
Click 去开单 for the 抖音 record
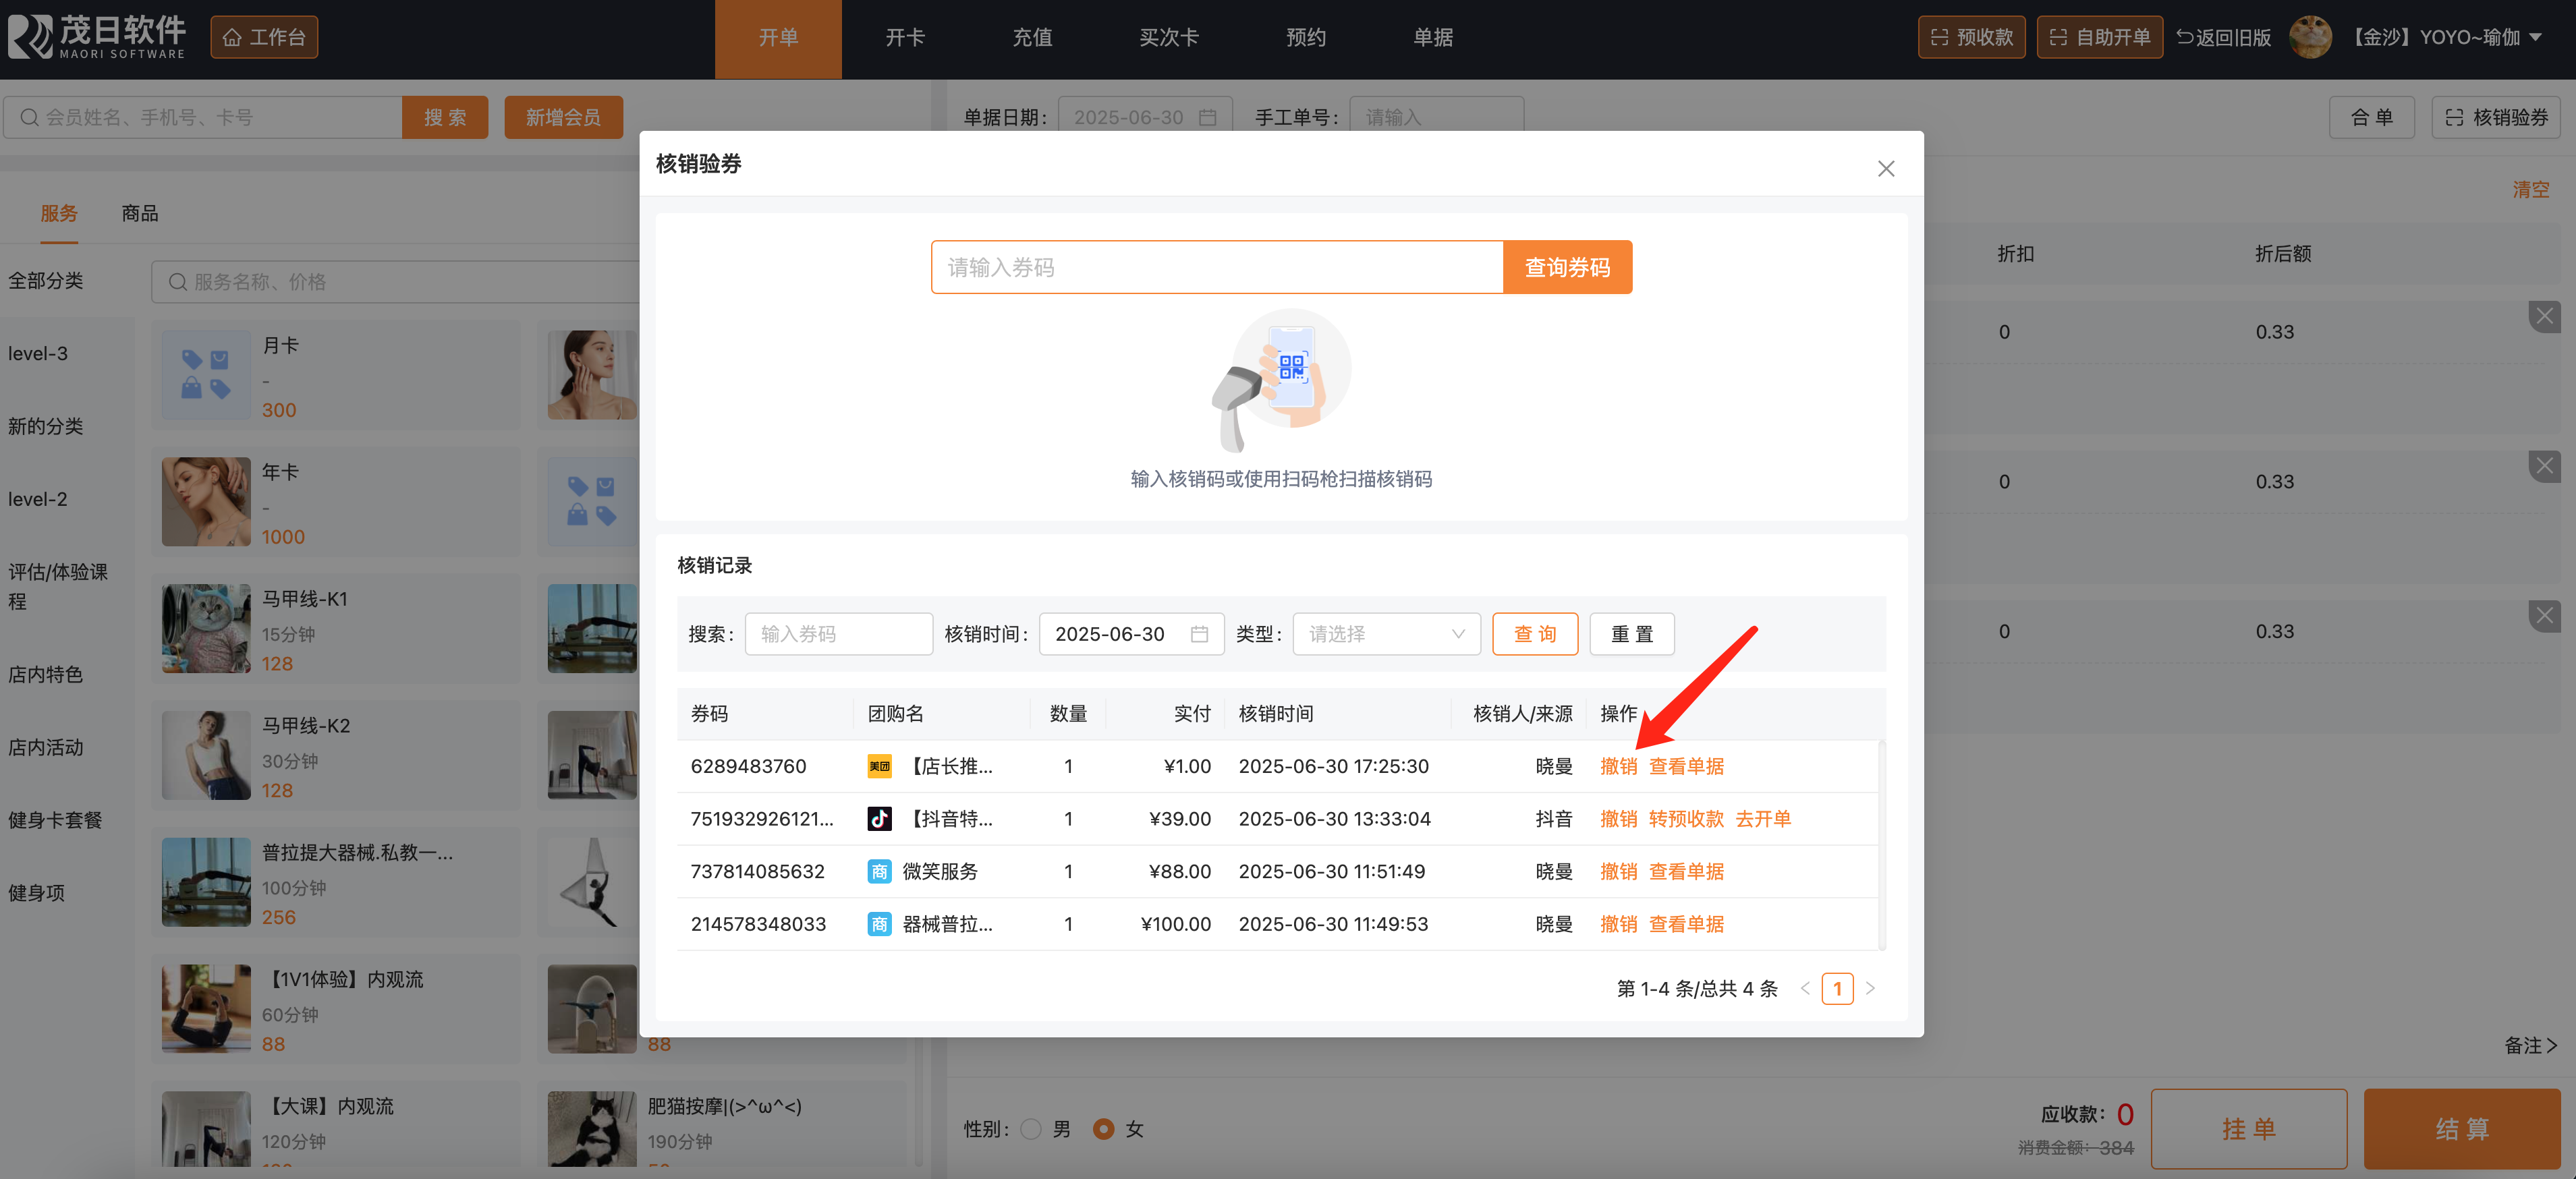click(1762, 819)
